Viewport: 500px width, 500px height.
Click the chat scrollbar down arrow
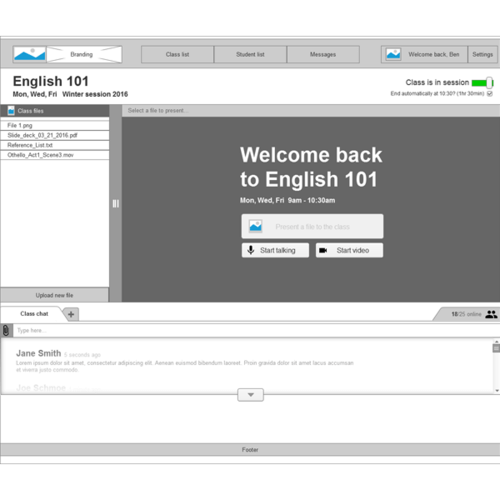(497, 390)
